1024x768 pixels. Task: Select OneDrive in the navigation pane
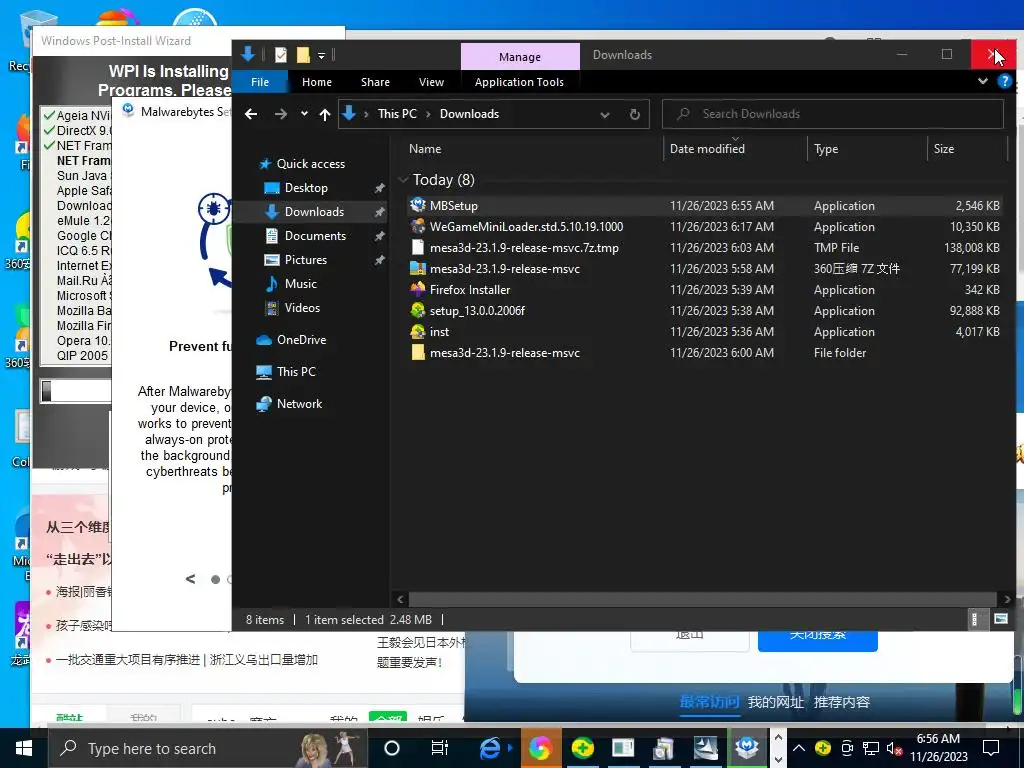click(300, 340)
